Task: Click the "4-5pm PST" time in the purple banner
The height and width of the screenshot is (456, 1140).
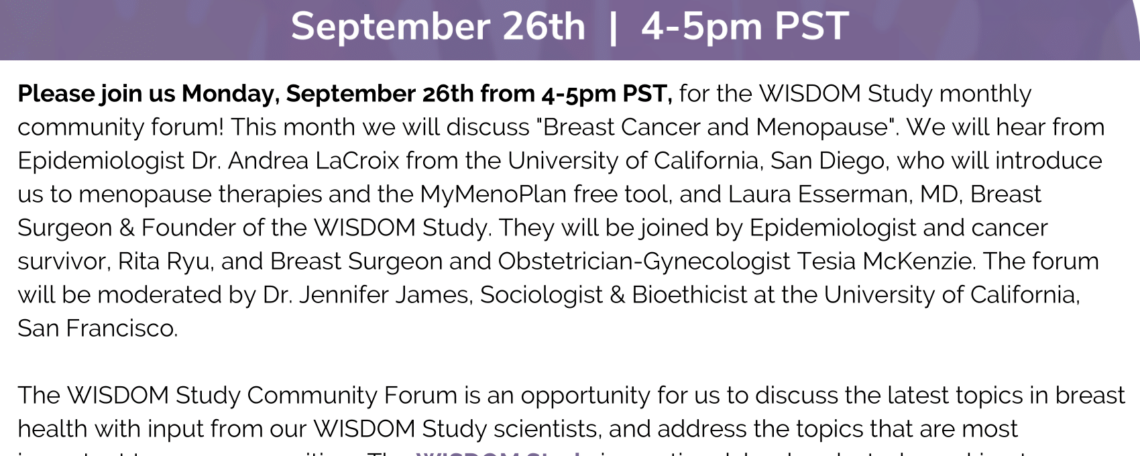Action: tap(745, 27)
